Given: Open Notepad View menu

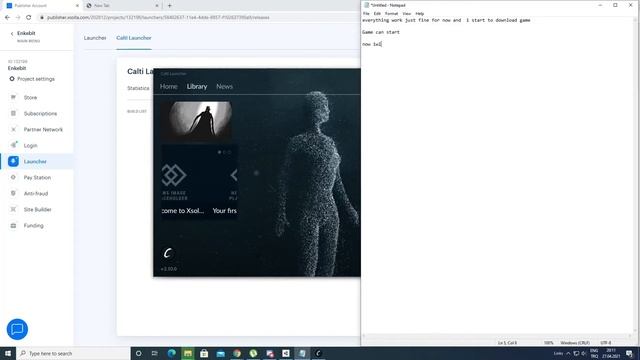Looking at the screenshot, I should click(x=407, y=13).
